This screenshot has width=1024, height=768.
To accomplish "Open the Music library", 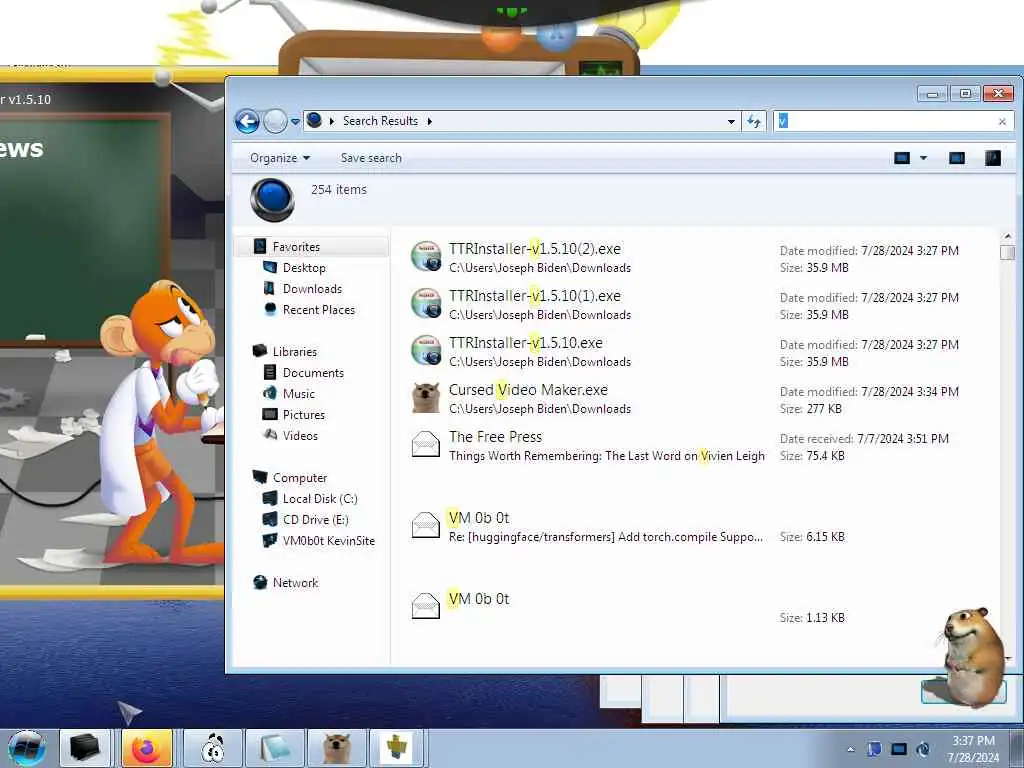I will point(298,394).
